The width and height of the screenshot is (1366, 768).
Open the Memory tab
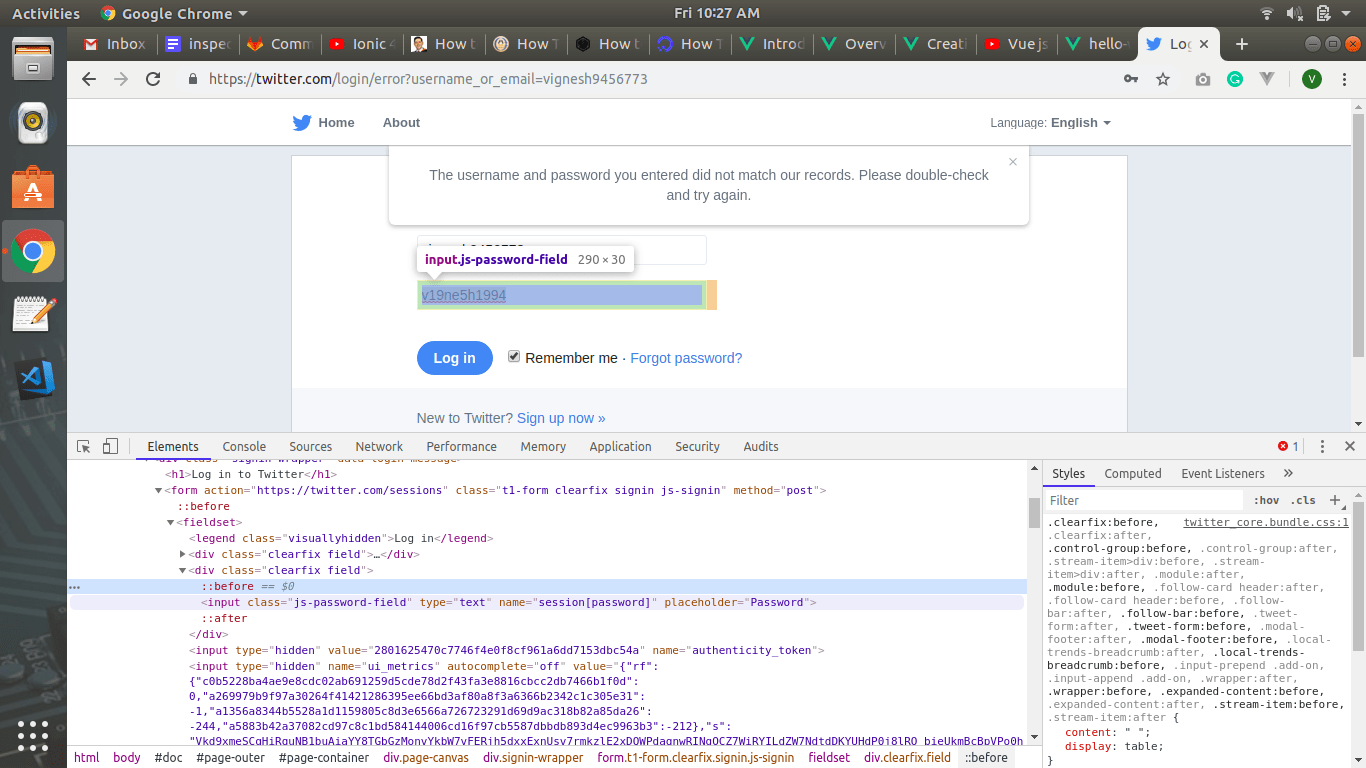coord(543,447)
